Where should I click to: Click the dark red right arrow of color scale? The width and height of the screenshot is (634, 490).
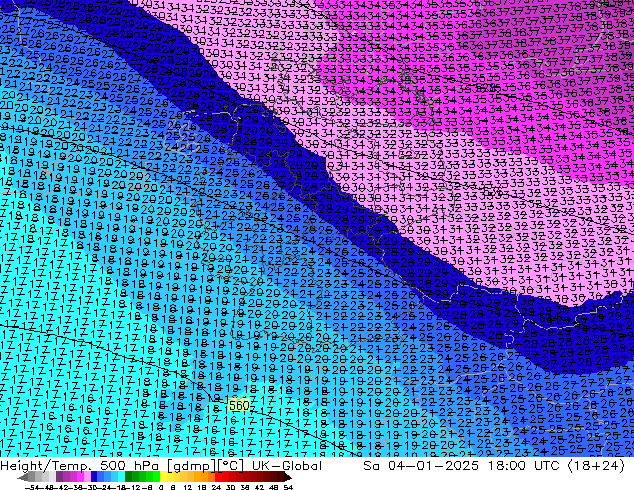(x=287, y=477)
